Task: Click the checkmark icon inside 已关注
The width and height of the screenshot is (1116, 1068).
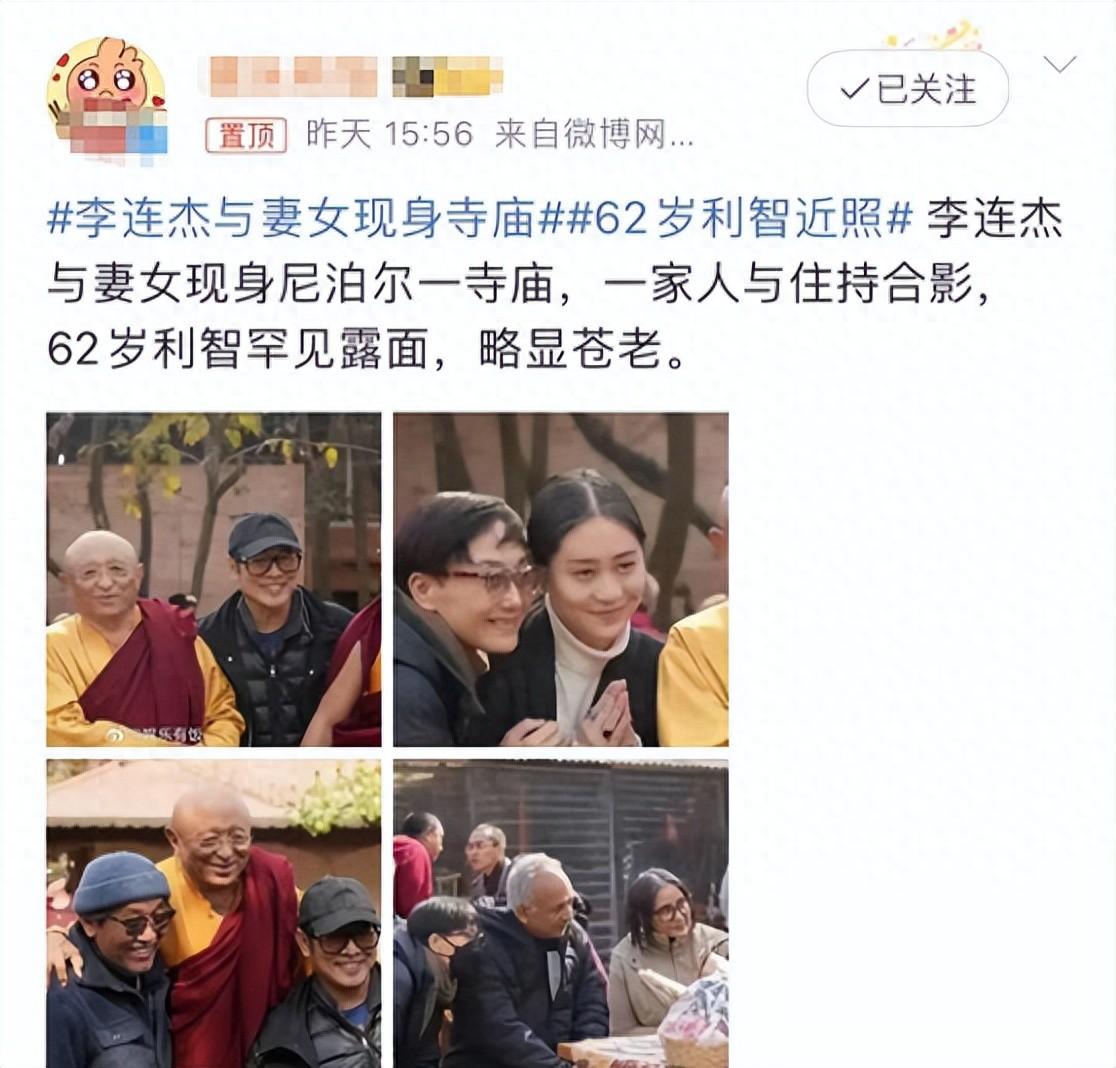Action: click(x=855, y=90)
